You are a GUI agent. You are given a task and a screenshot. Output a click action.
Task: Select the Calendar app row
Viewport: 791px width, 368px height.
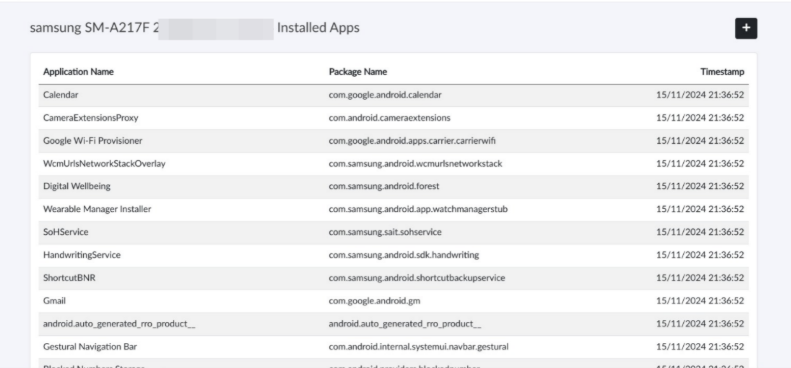393,95
